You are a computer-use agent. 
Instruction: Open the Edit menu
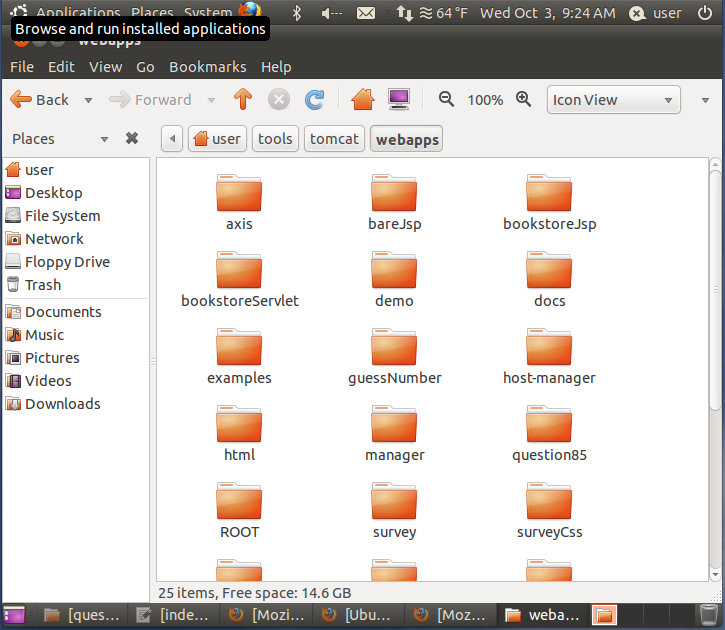61,67
